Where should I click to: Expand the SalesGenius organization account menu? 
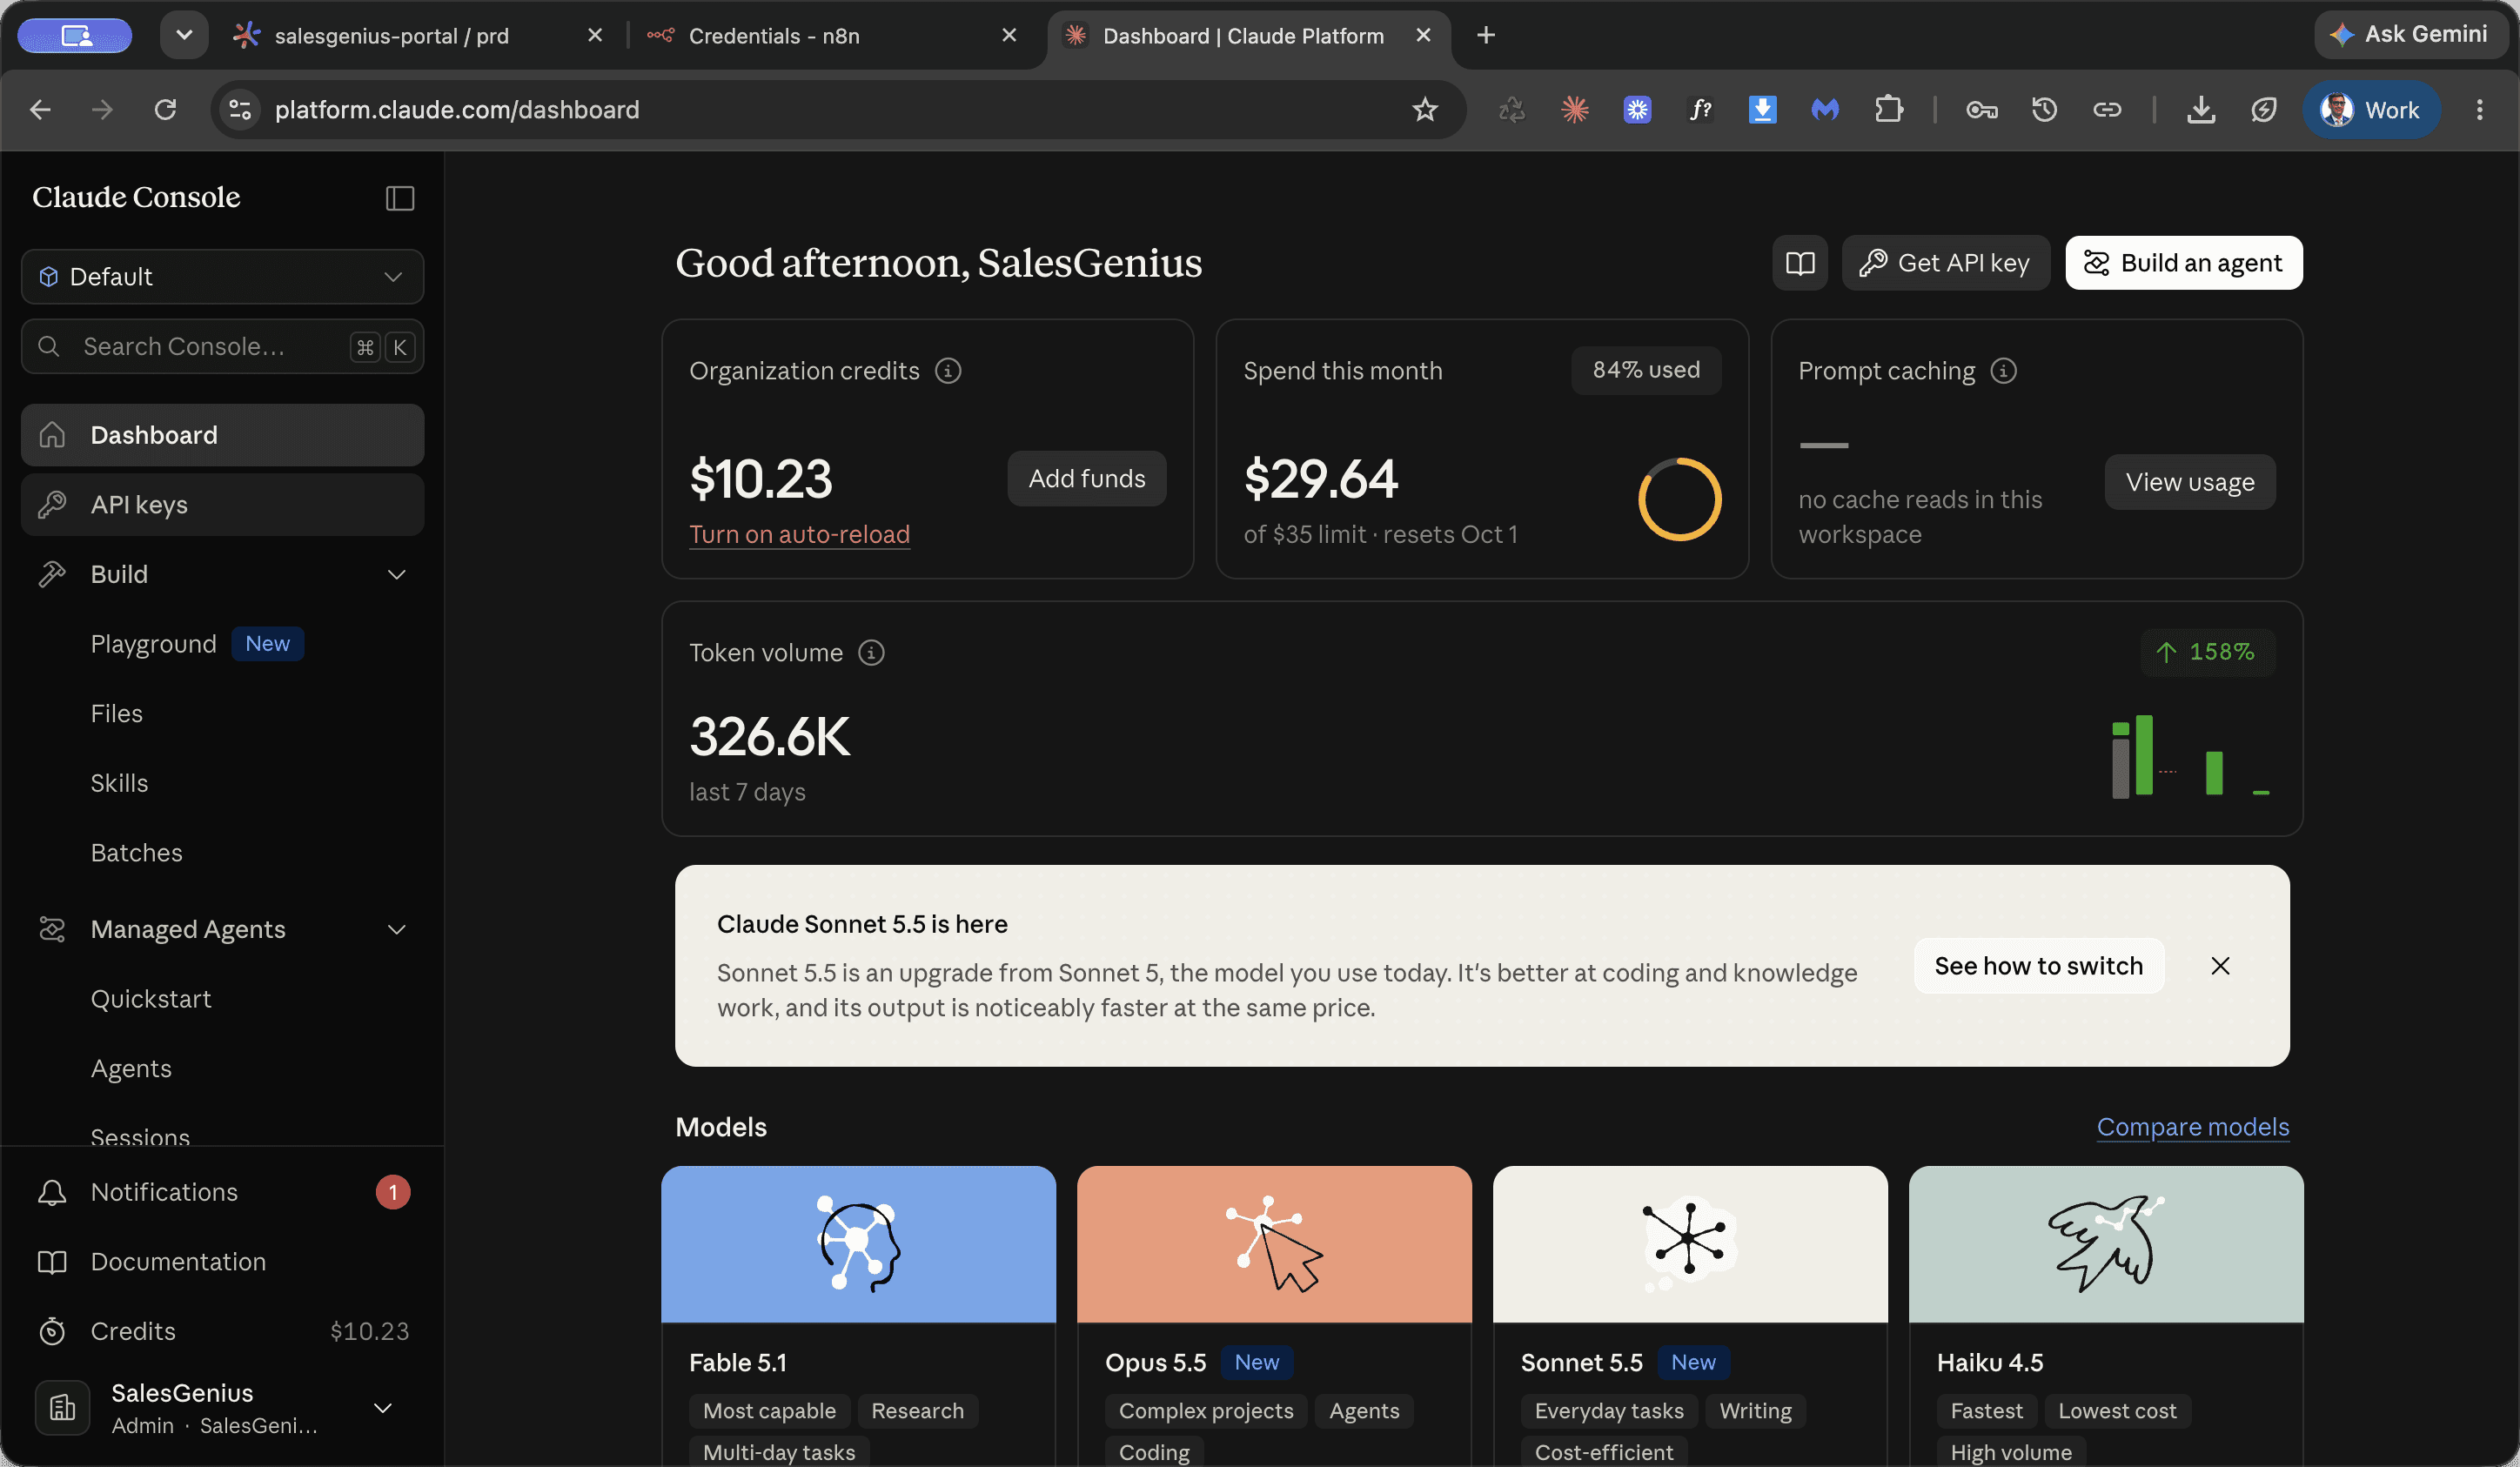tap(382, 1408)
